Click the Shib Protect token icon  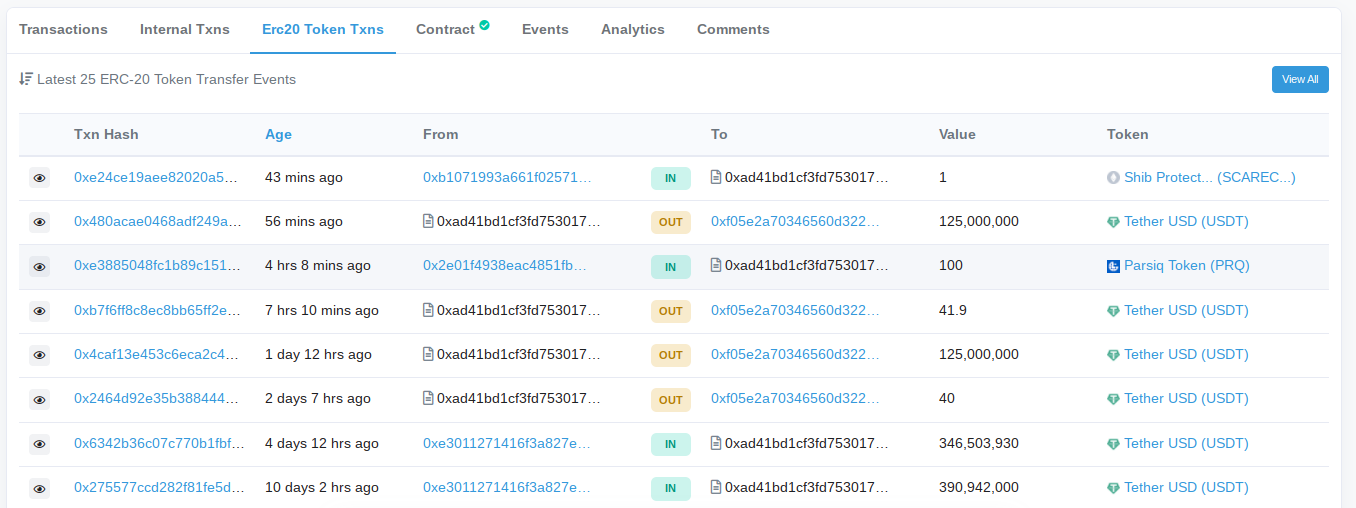pyautogui.click(x=1113, y=178)
